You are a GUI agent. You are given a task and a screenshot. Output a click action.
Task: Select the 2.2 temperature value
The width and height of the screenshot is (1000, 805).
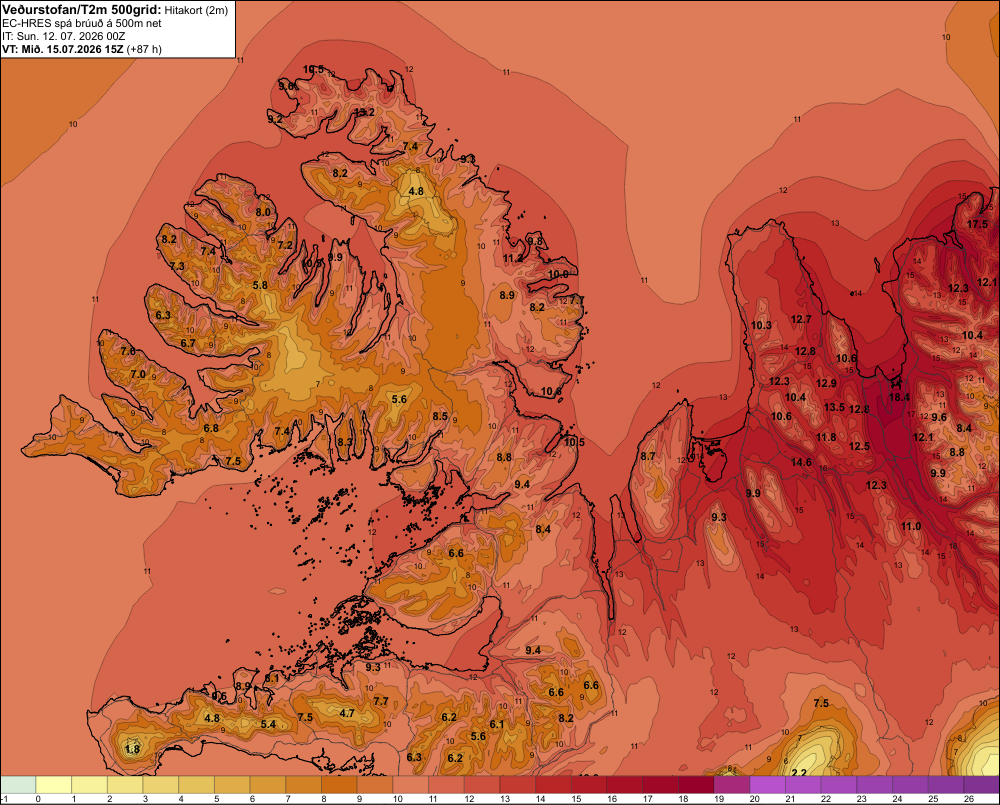point(798,772)
